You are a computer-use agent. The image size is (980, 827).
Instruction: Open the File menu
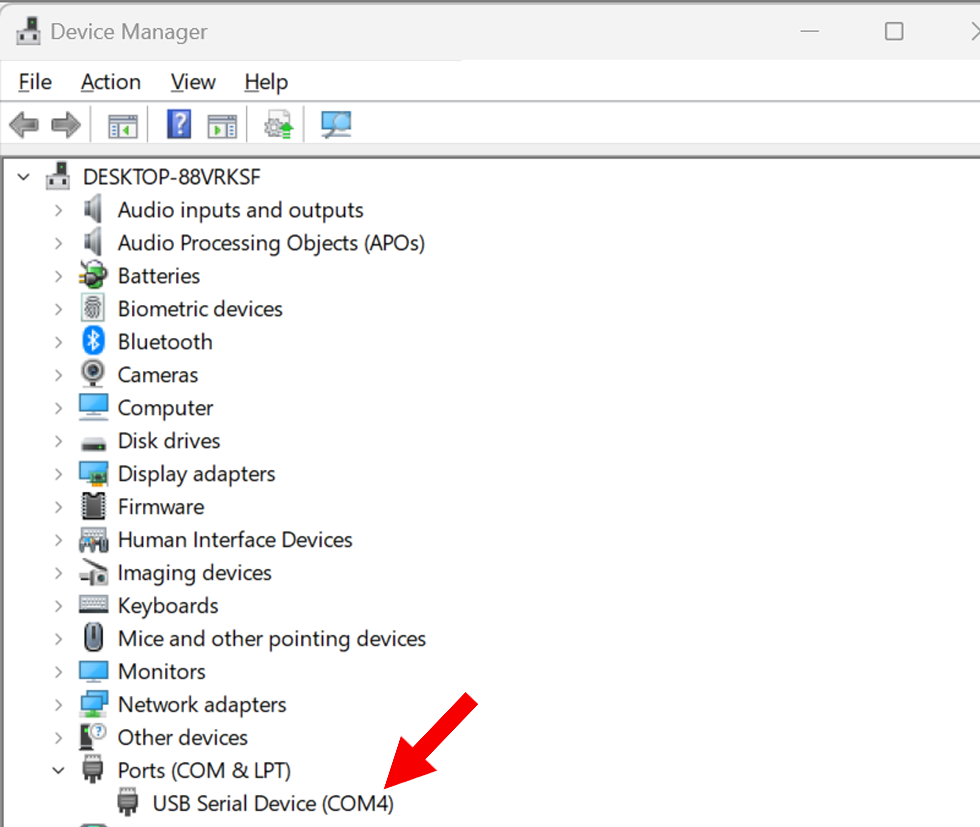point(35,82)
